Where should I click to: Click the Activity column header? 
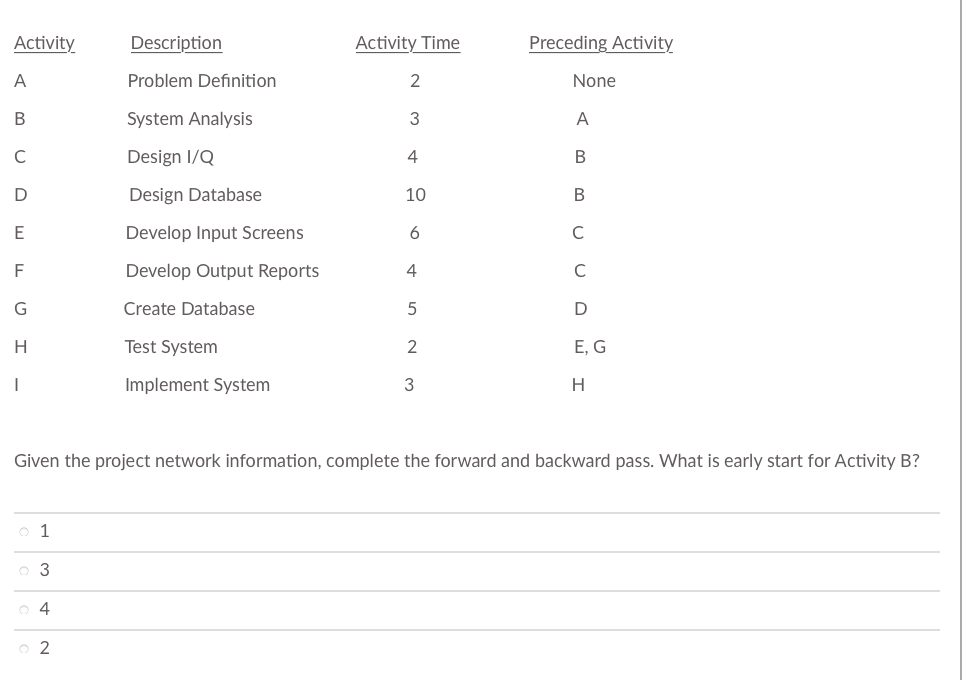[x=44, y=43]
